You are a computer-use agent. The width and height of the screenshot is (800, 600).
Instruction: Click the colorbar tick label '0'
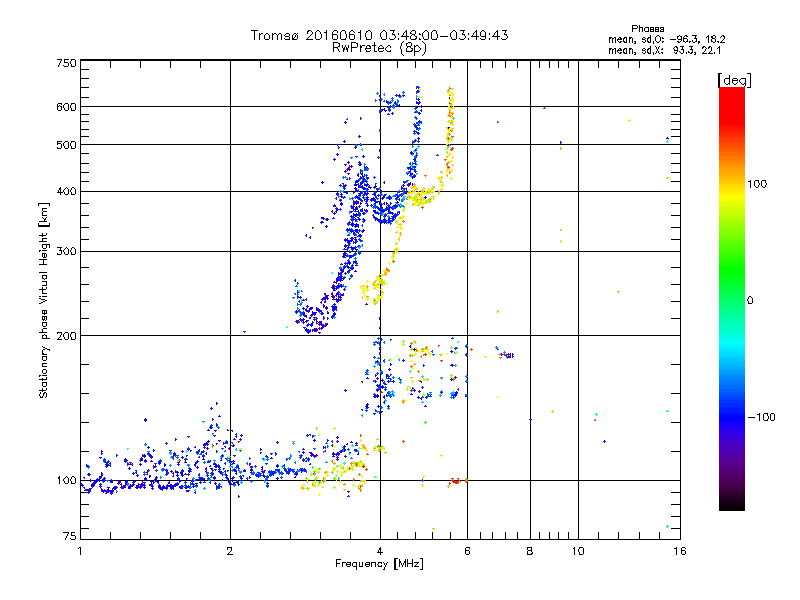(749, 301)
